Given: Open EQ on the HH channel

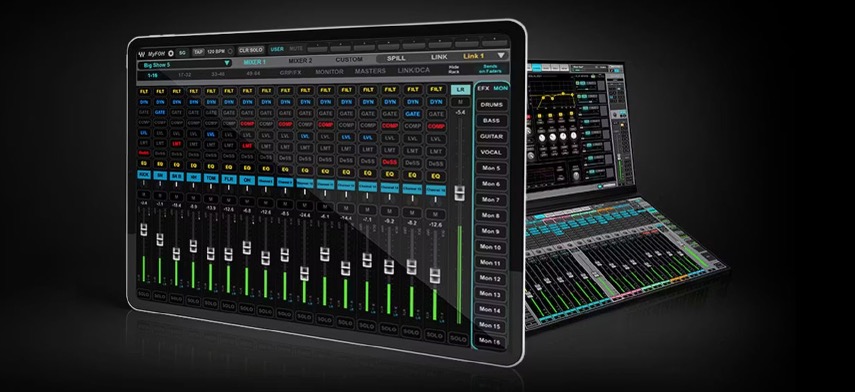Looking at the screenshot, I should pos(194,165).
